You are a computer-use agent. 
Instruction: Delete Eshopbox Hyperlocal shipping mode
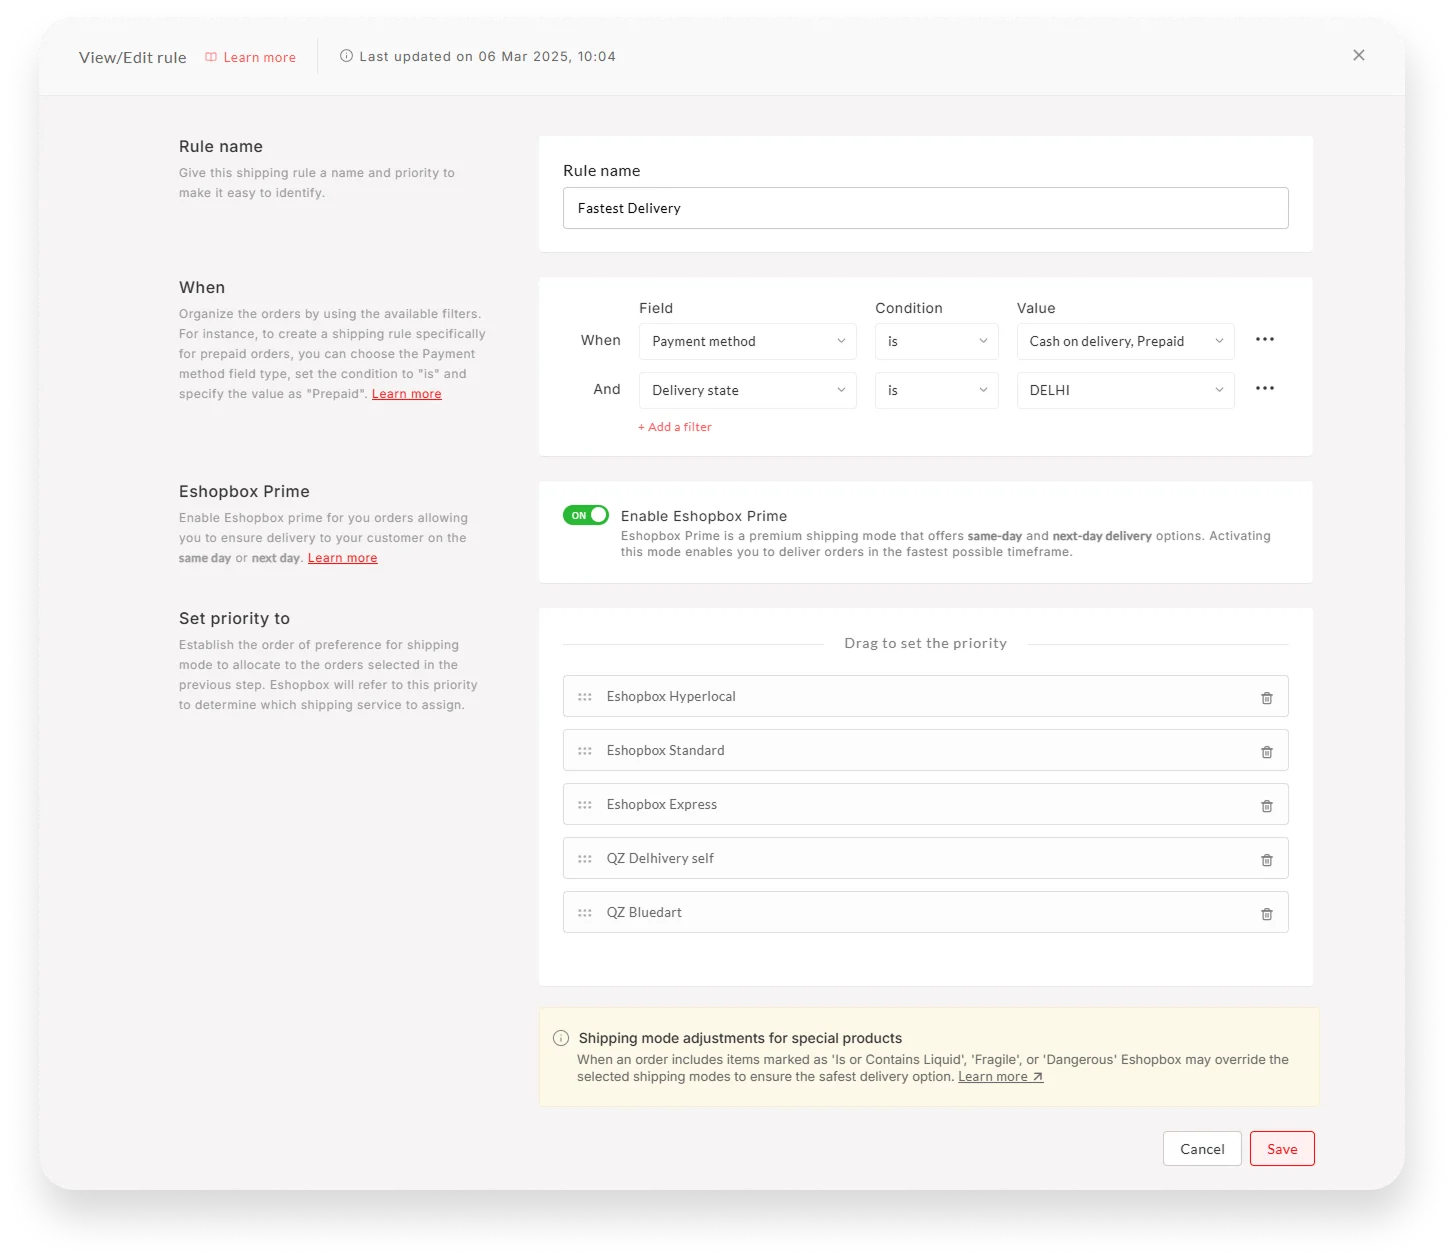pos(1266,698)
